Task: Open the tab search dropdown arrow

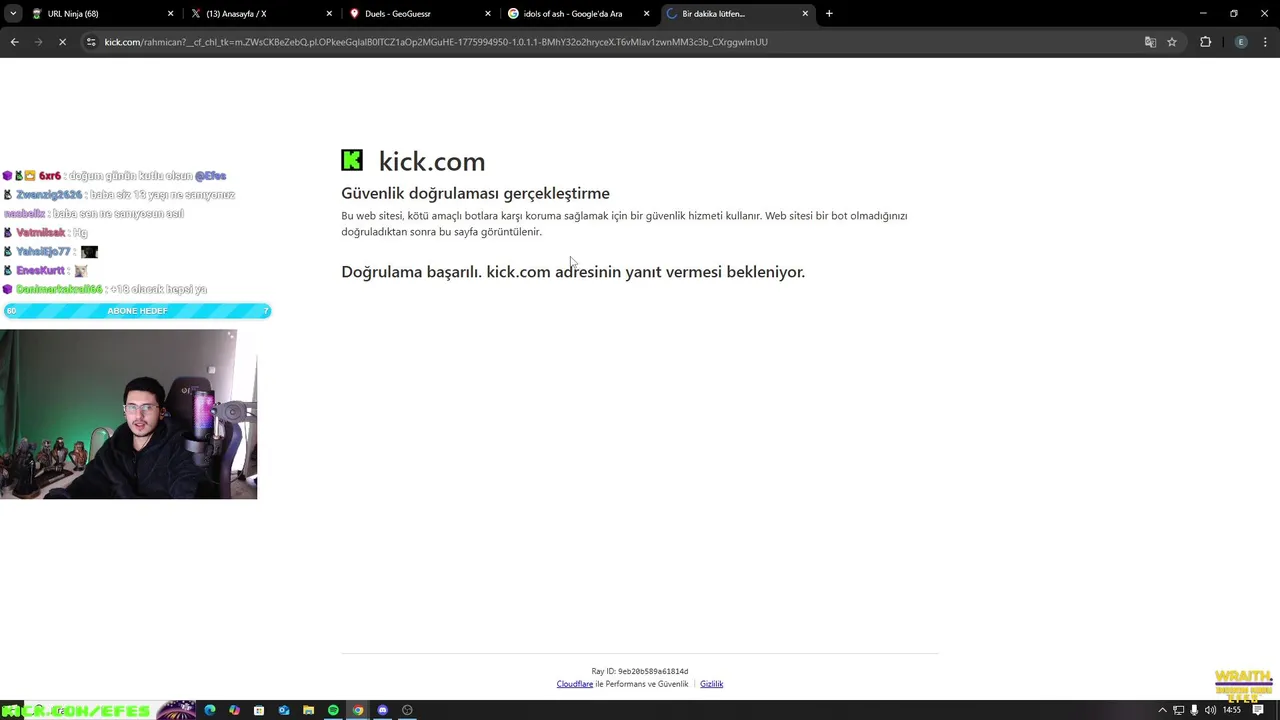Action: point(13,14)
